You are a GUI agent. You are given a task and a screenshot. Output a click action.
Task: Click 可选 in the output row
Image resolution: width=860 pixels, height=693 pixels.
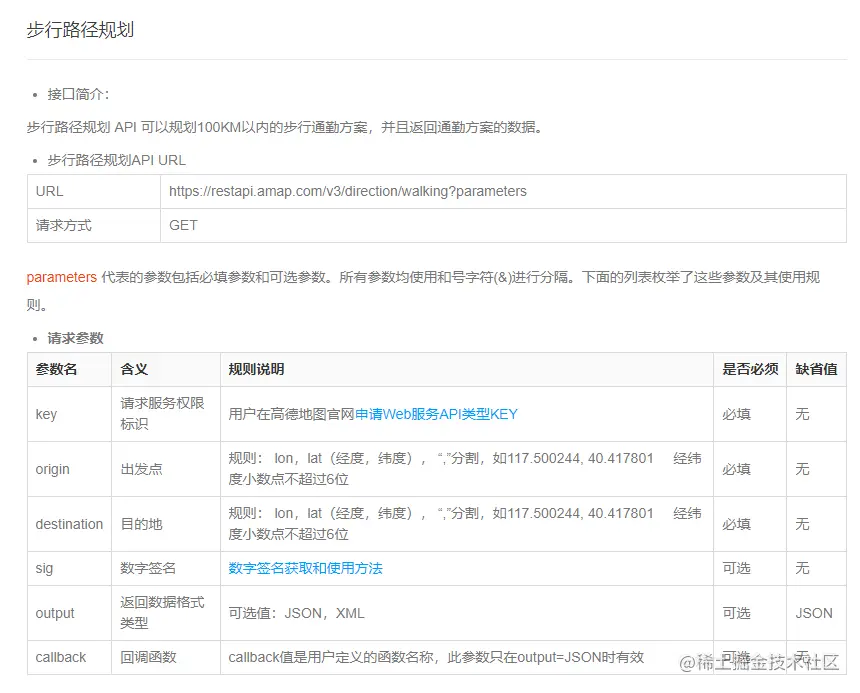(736, 613)
